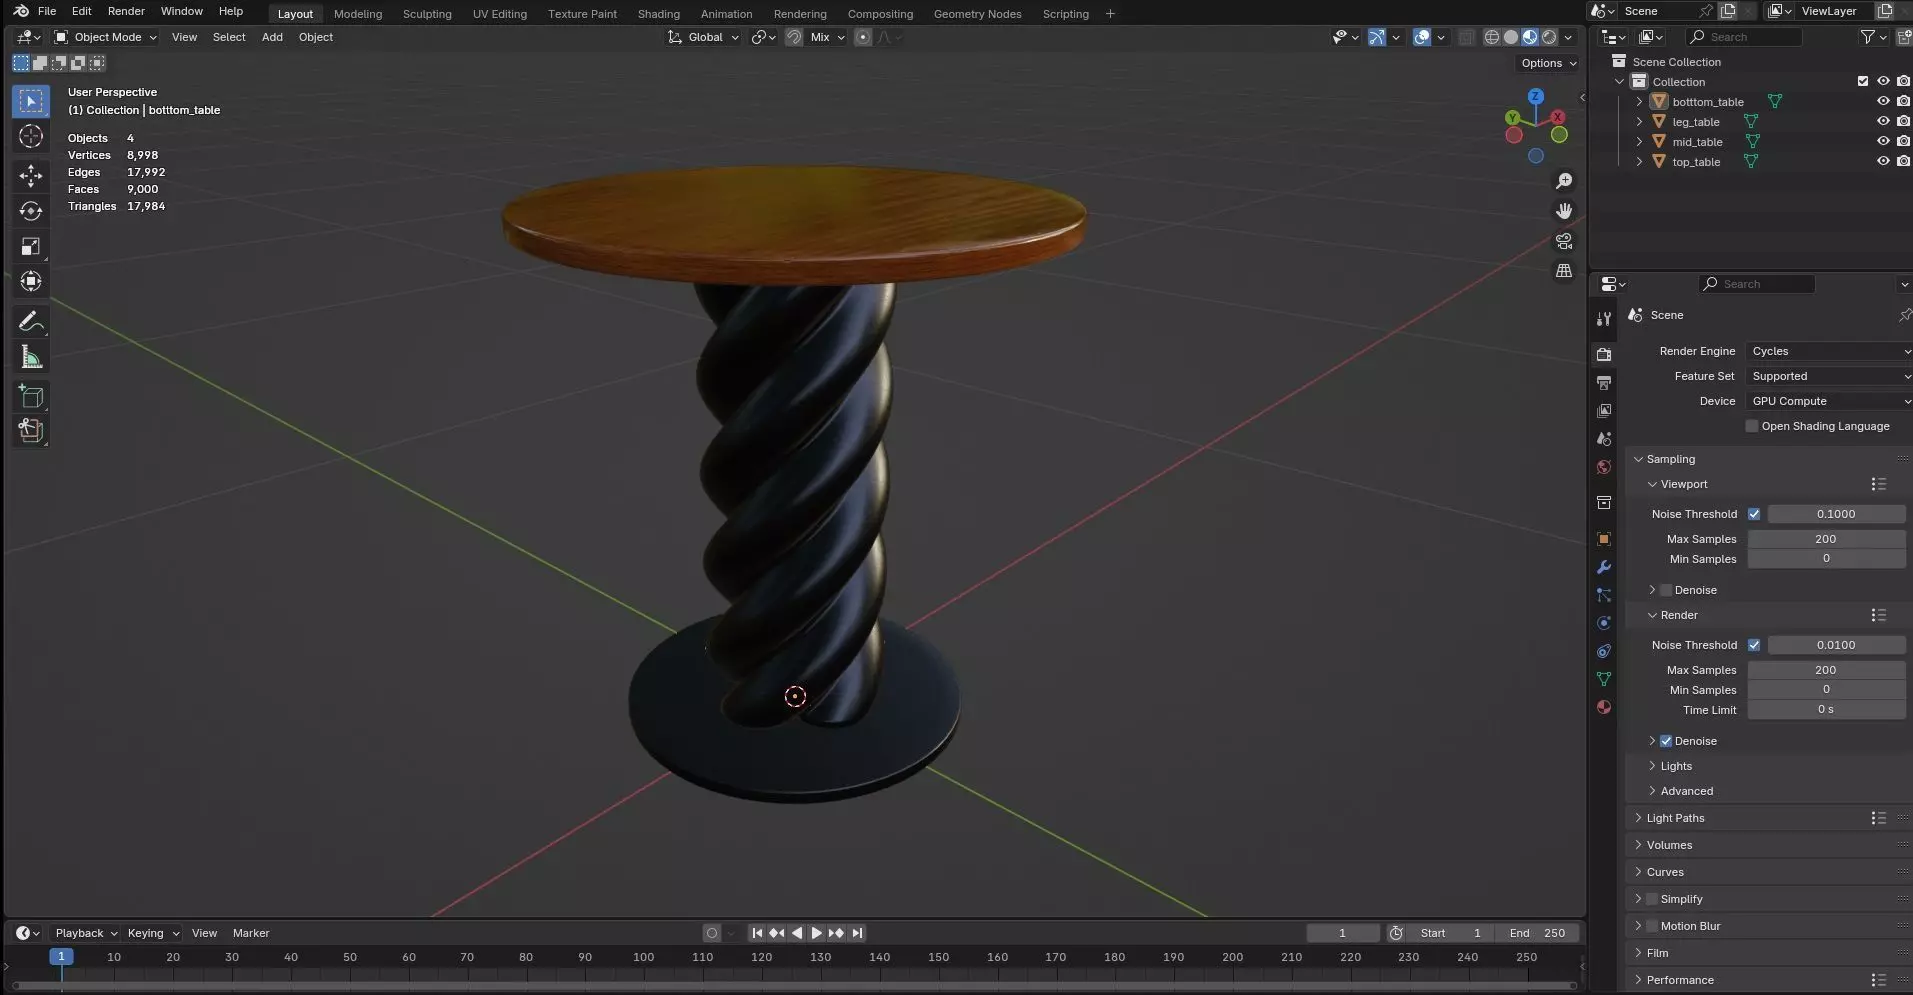Open Object Mode dropdown

coord(105,37)
